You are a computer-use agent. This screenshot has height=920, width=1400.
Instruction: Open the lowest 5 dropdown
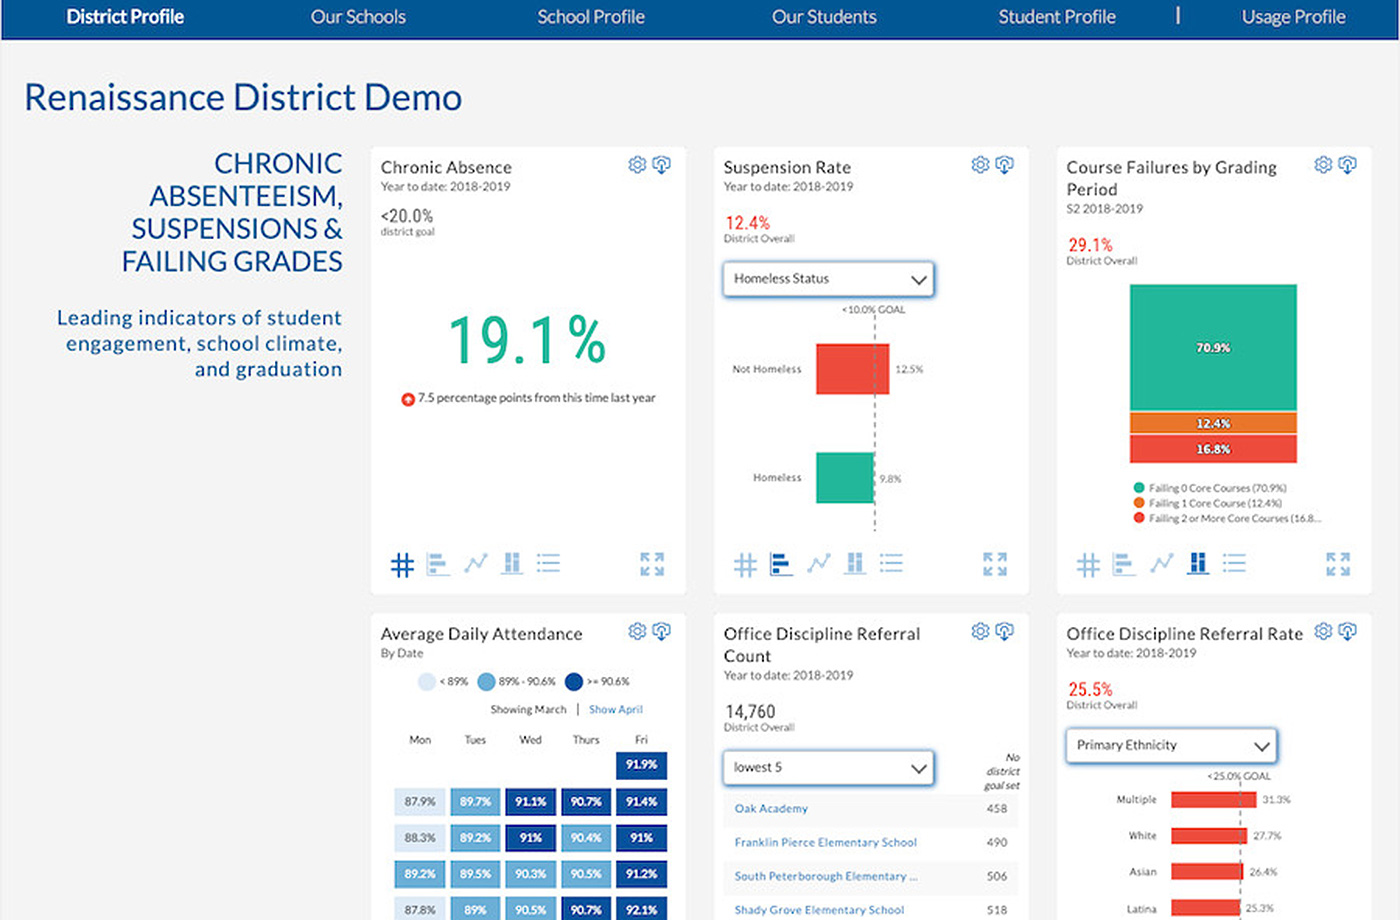(x=828, y=768)
